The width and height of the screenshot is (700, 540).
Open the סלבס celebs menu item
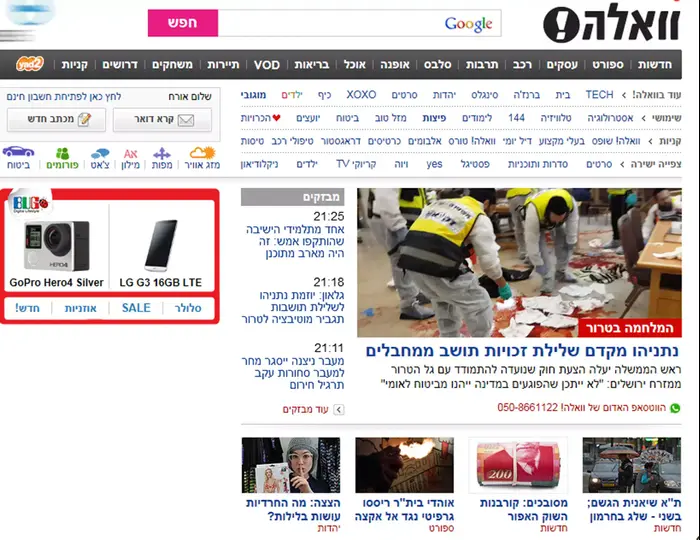438,65
